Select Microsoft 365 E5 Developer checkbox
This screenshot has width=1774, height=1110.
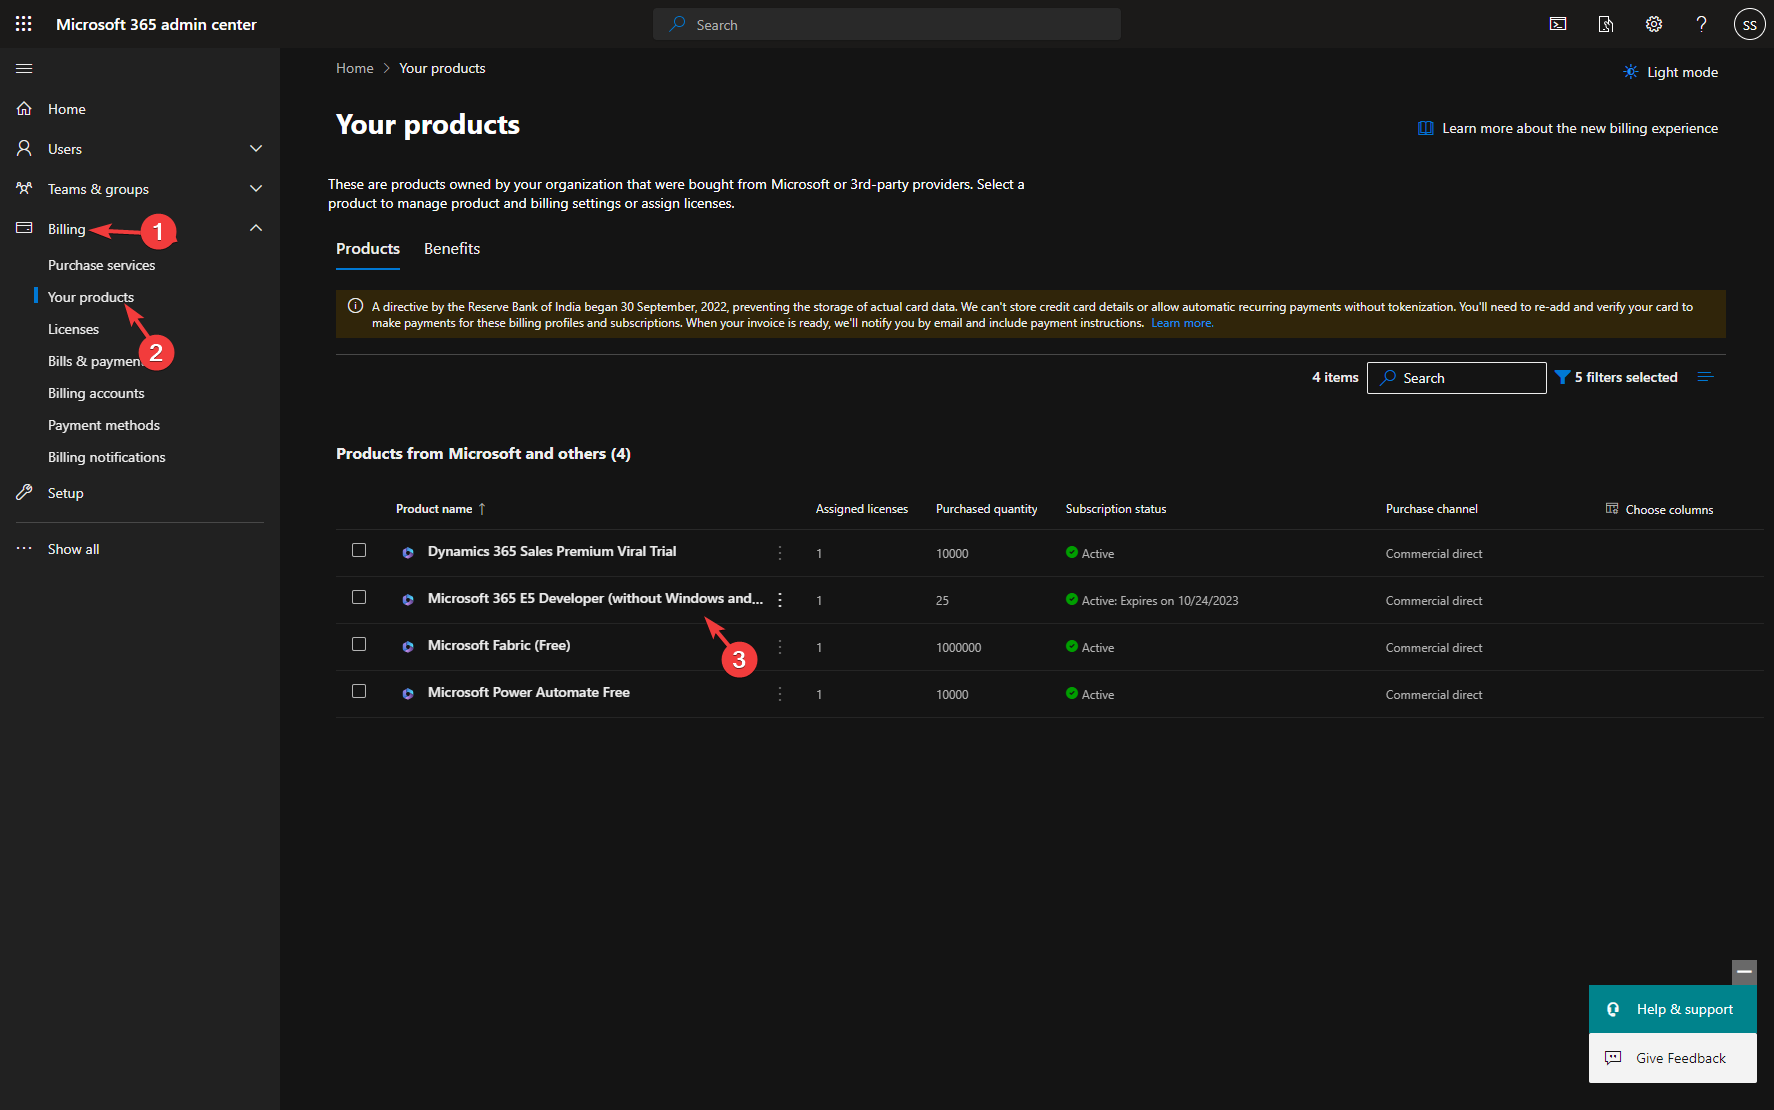pos(359,597)
